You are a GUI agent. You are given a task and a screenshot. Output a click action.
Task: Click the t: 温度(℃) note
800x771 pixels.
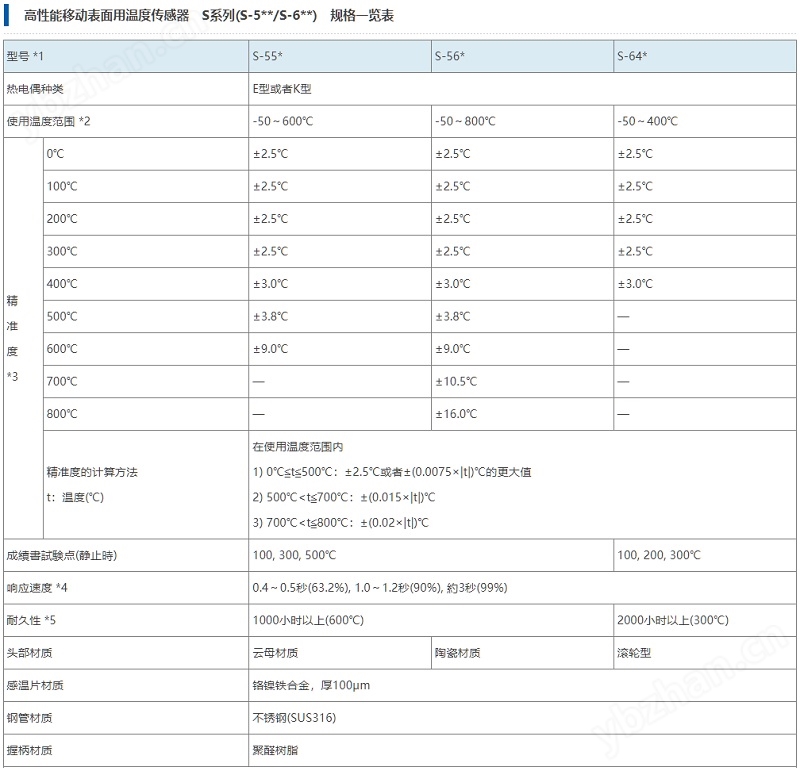pyautogui.click(x=76, y=498)
